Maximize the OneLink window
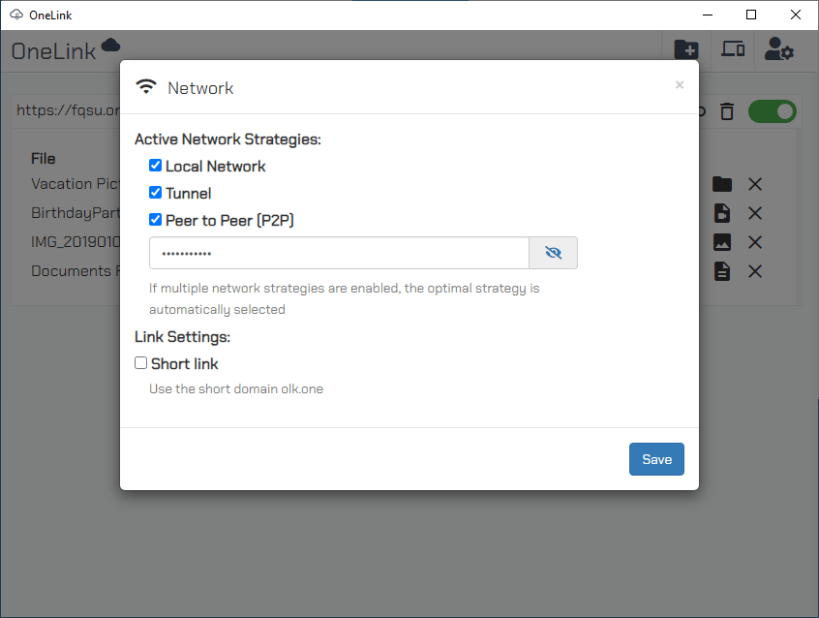This screenshot has width=819, height=618. [751, 15]
